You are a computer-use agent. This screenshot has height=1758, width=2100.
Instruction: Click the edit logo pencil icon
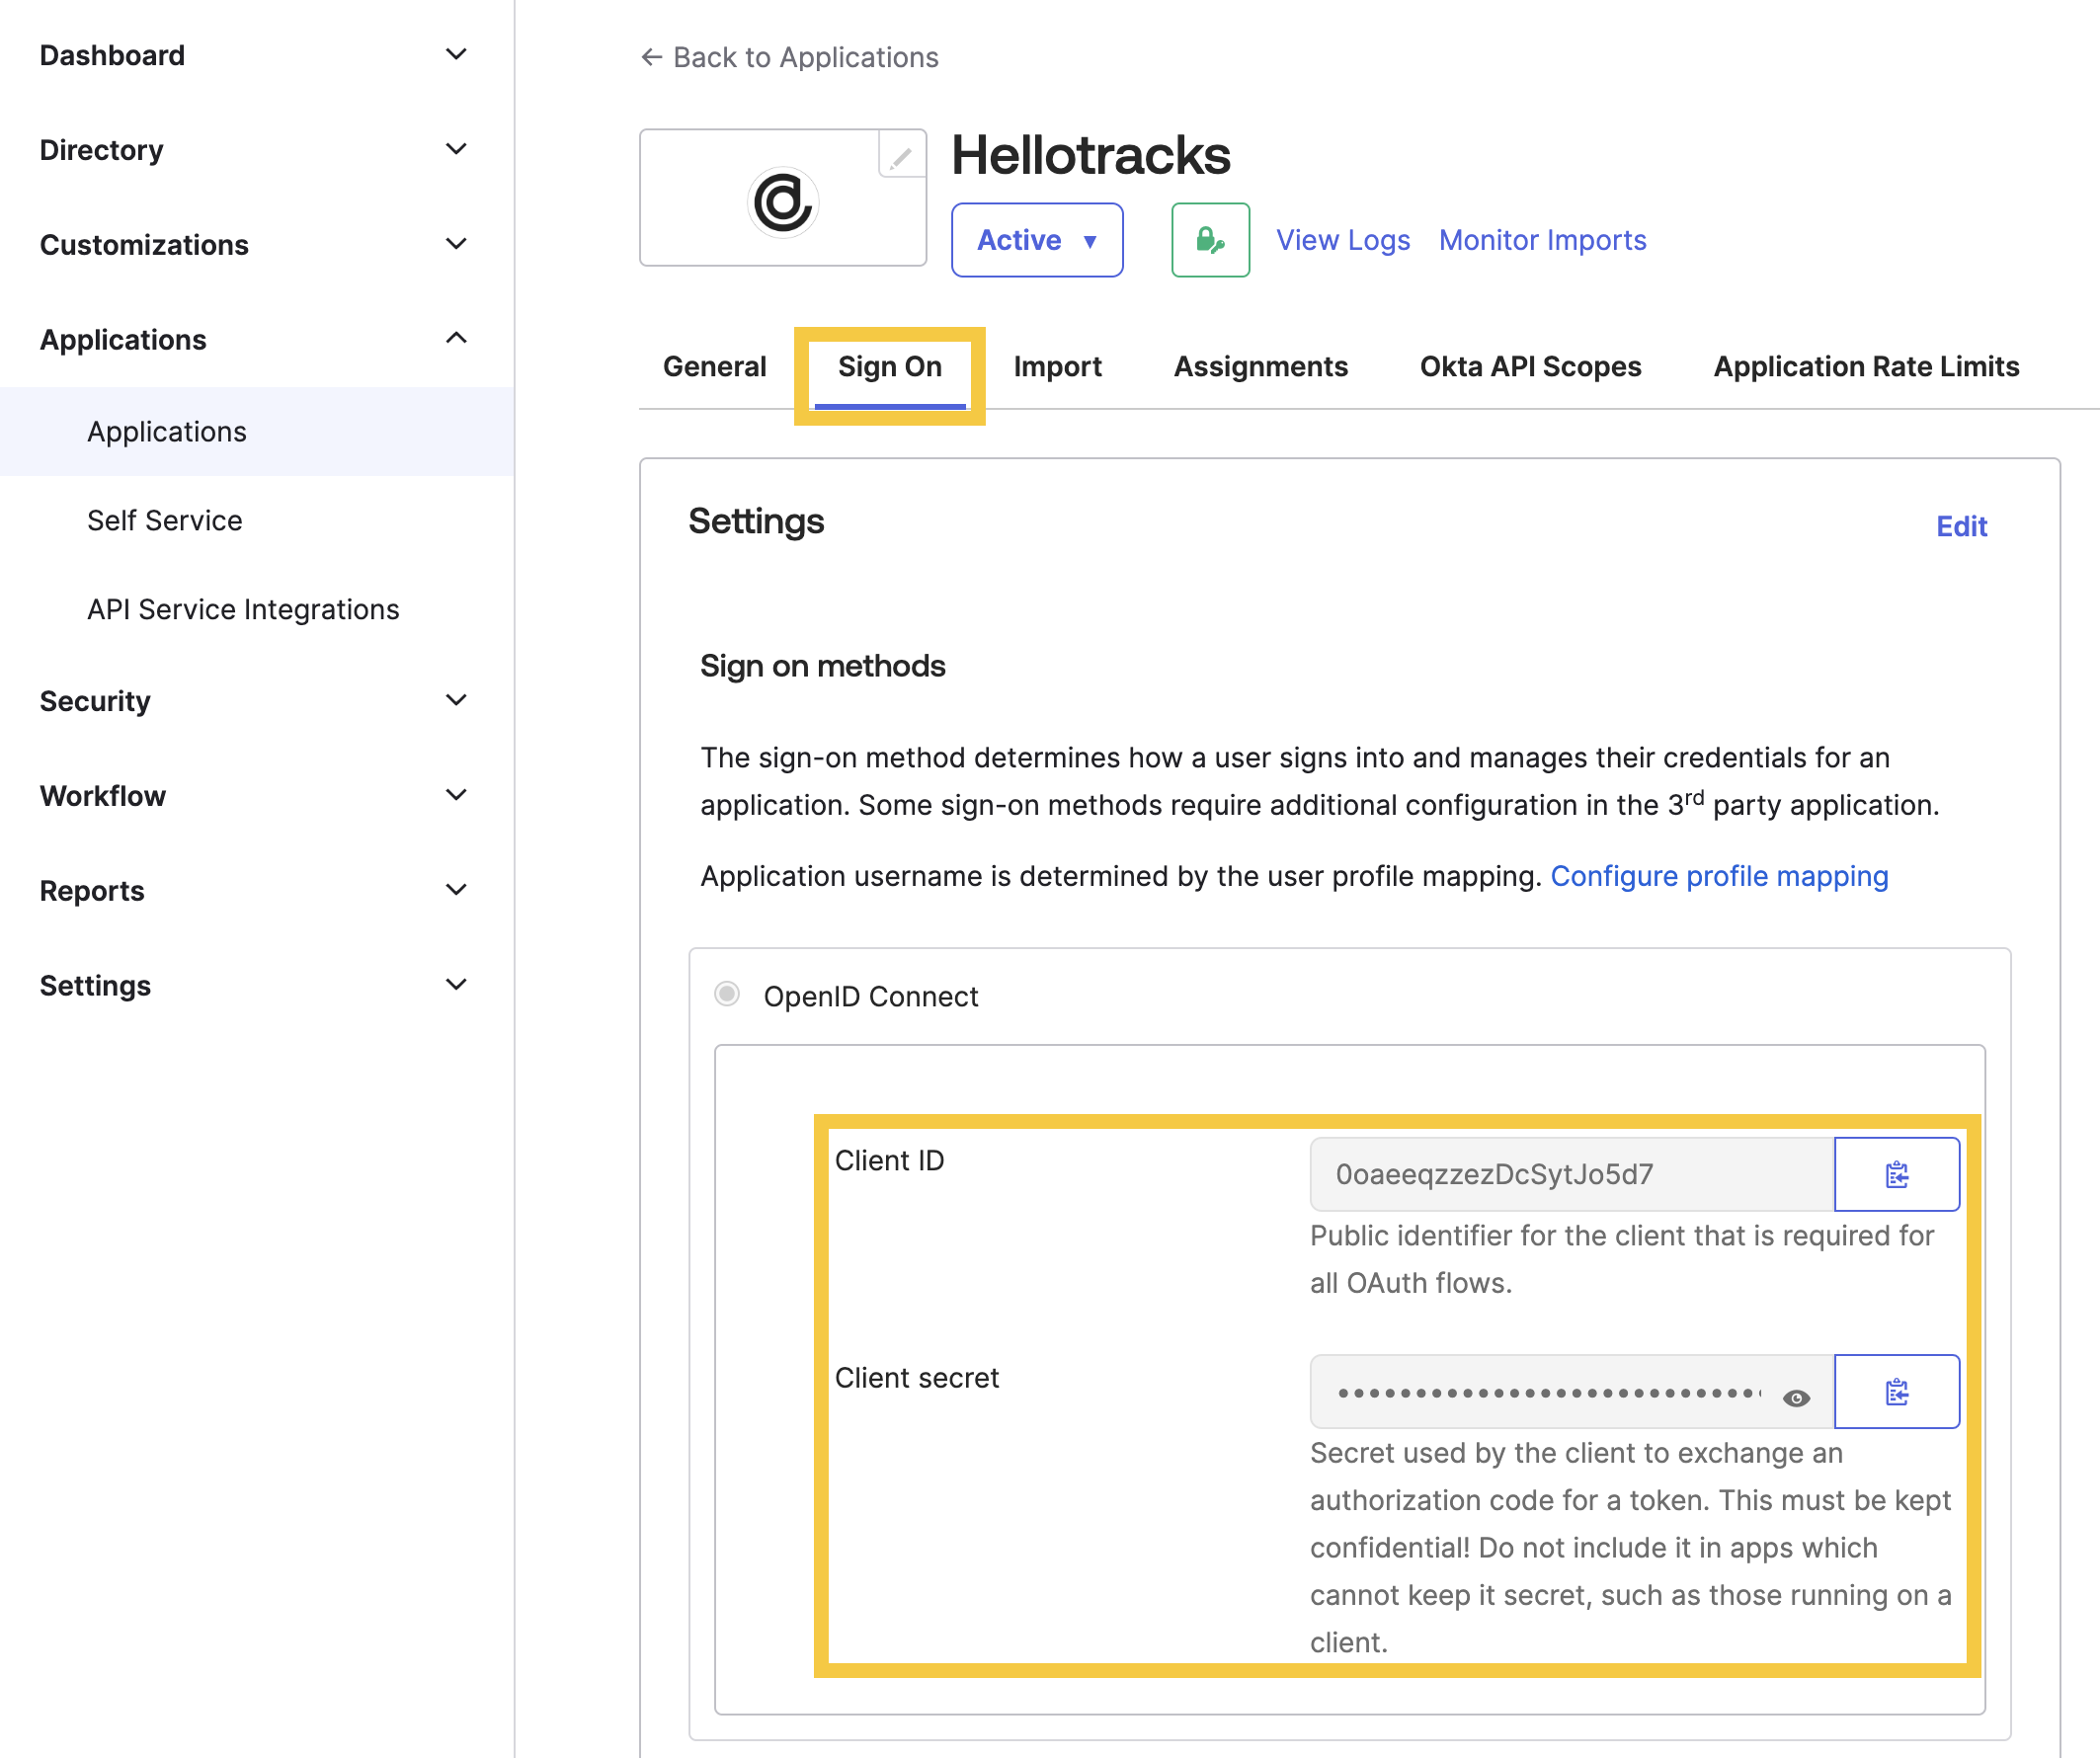pyautogui.click(x=901, y=156)
